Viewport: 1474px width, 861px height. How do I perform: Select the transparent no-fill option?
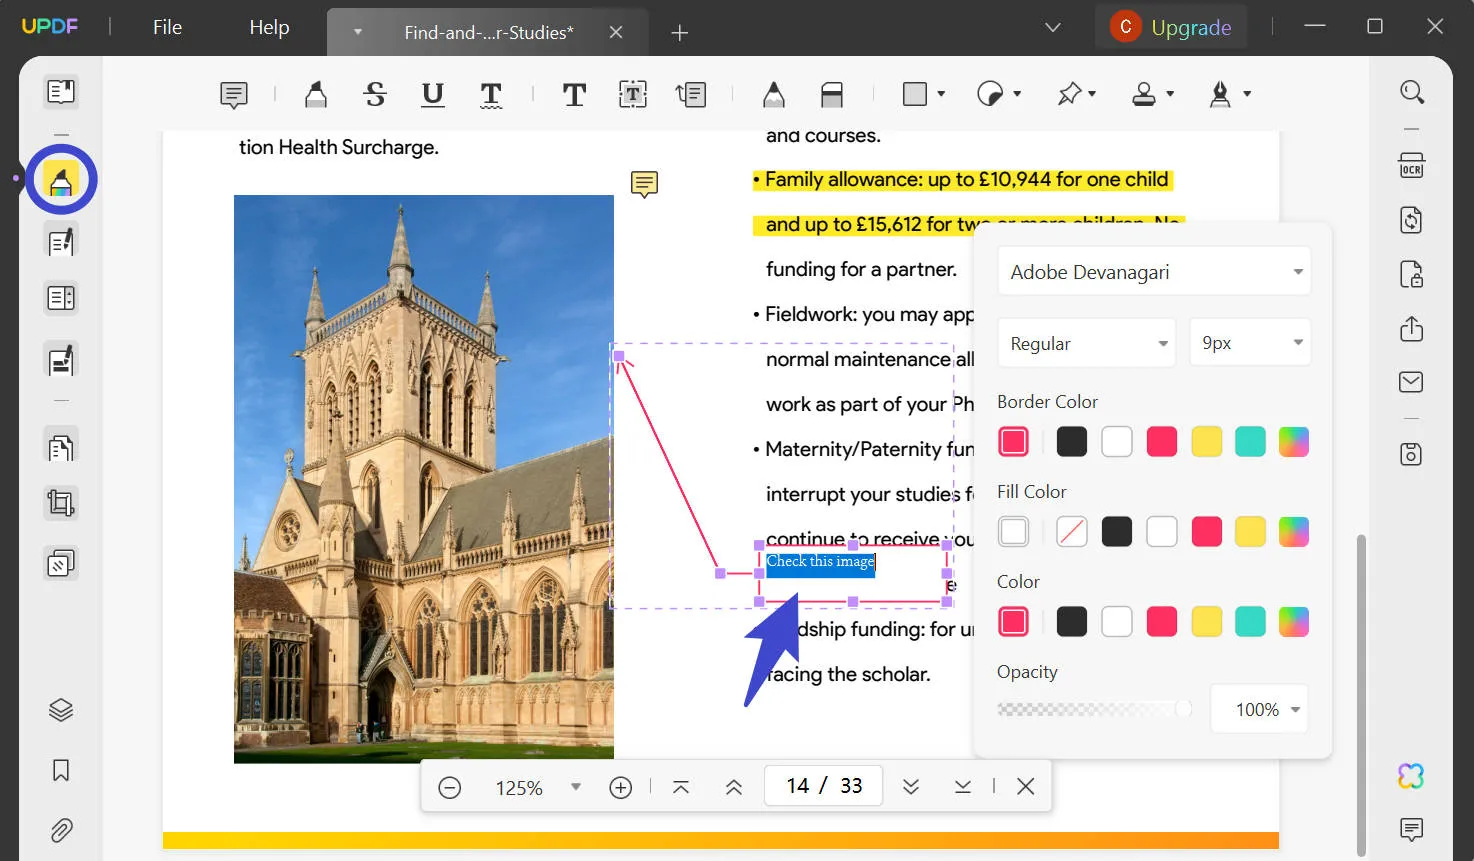tap(1071, 532)
